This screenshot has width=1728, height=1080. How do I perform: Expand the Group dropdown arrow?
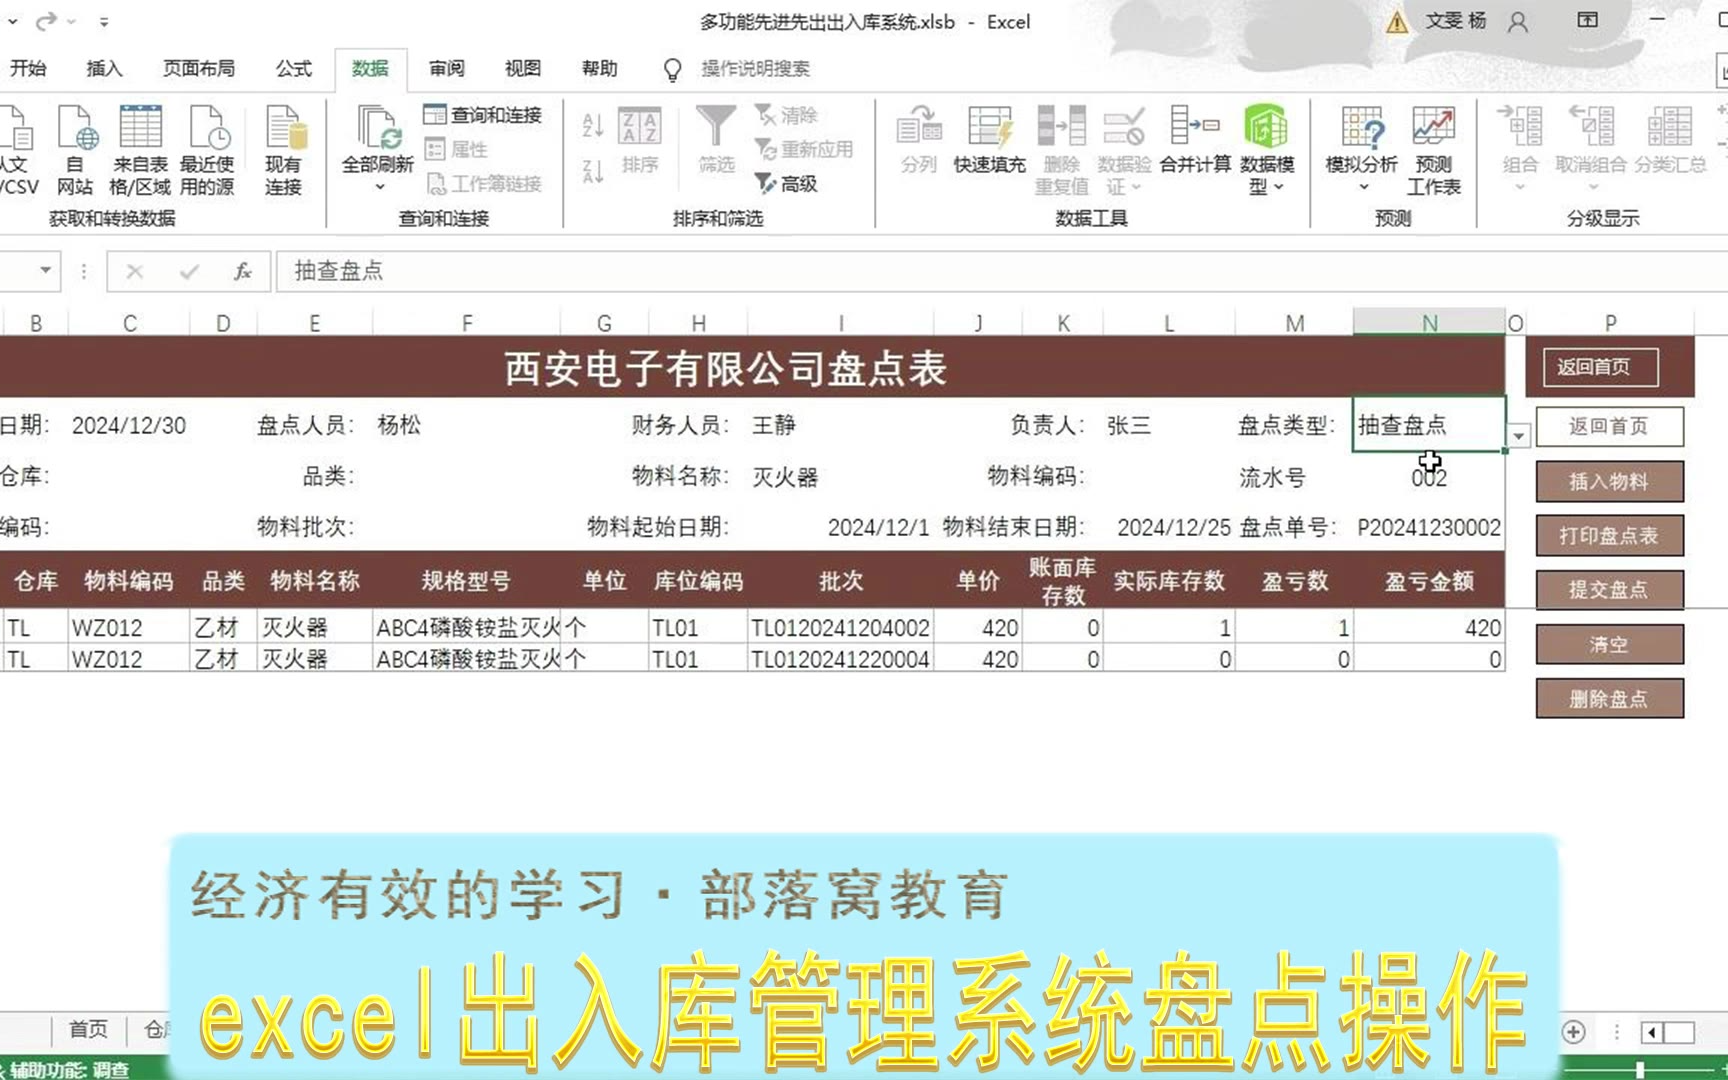coord(1520,187)
